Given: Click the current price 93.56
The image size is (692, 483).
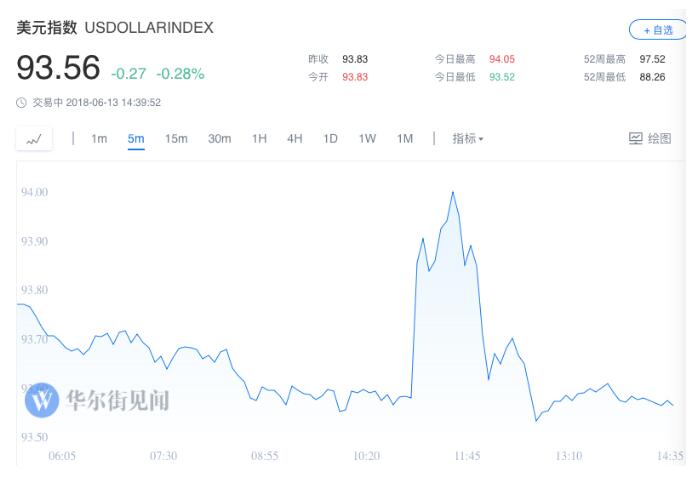Looking at the screenshot, I should (x=58, y=68).
